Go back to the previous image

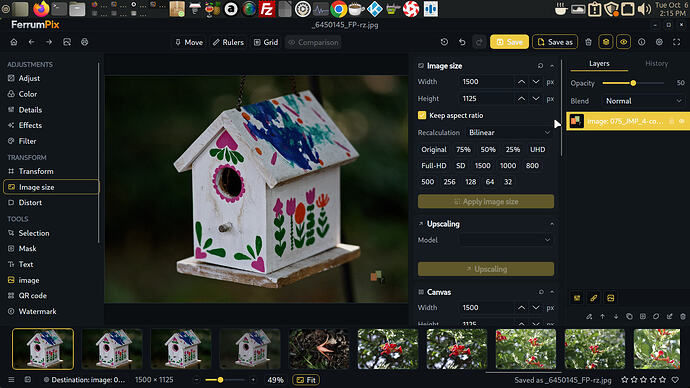(31, 42)
